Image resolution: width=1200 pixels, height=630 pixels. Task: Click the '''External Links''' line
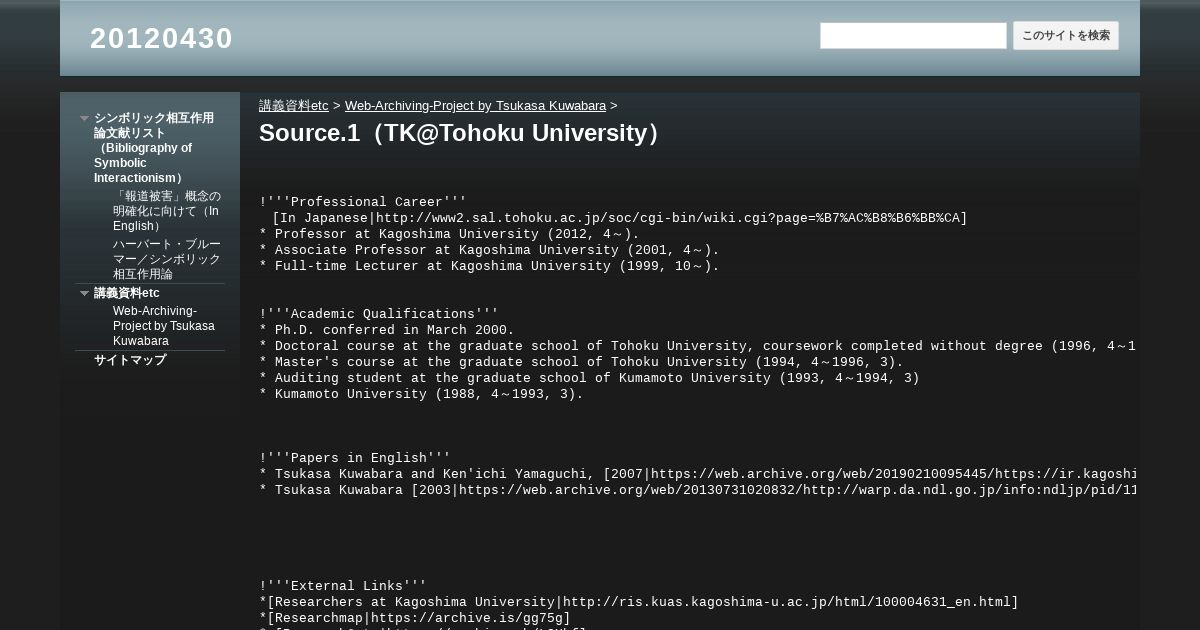[343, 586]
